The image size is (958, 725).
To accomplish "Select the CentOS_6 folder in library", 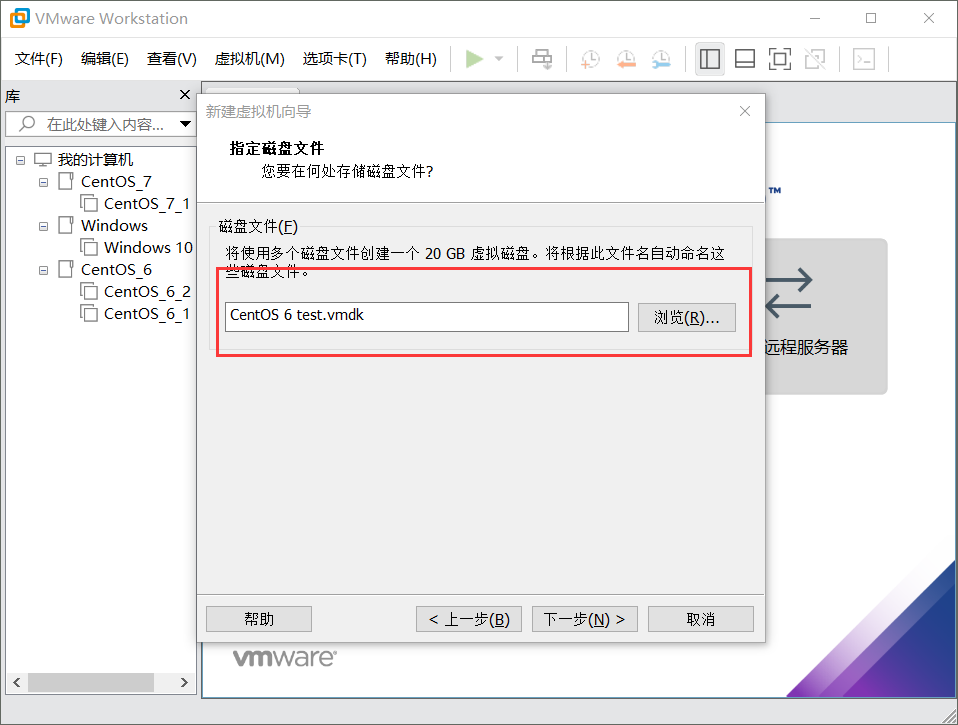I will click(116, 269).
